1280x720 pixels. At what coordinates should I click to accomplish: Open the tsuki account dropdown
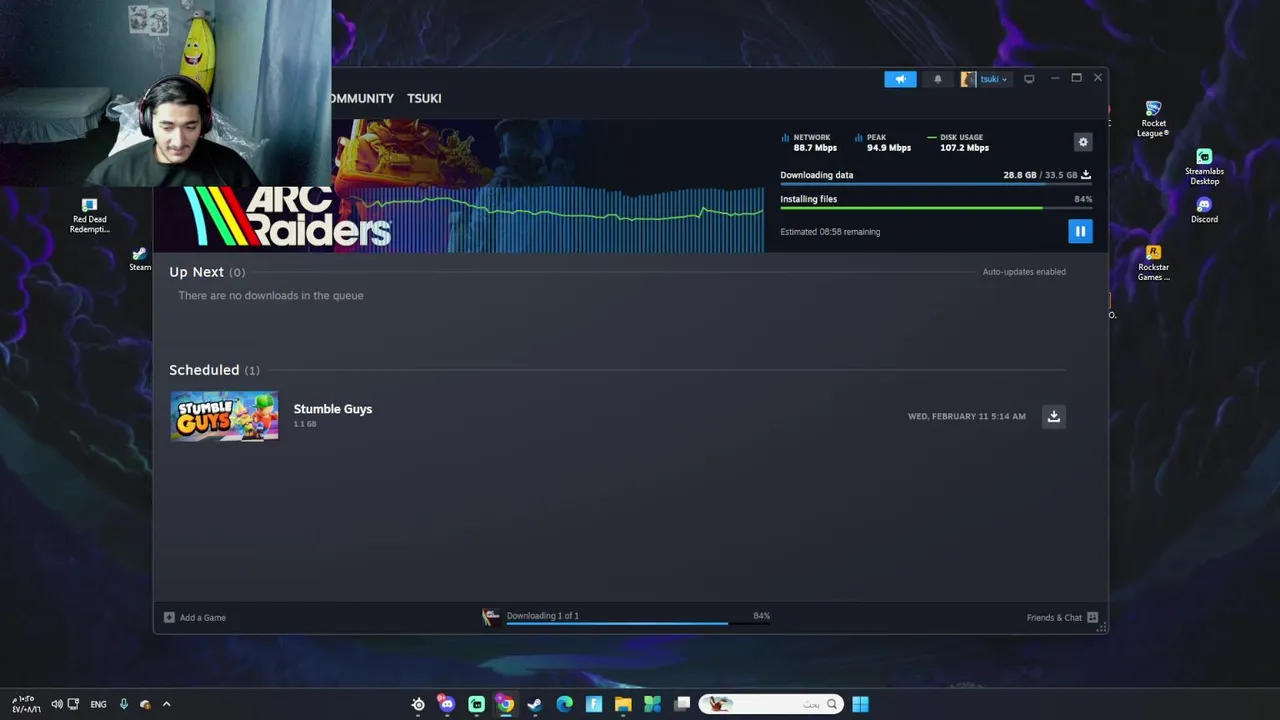[x=993, y=79]
